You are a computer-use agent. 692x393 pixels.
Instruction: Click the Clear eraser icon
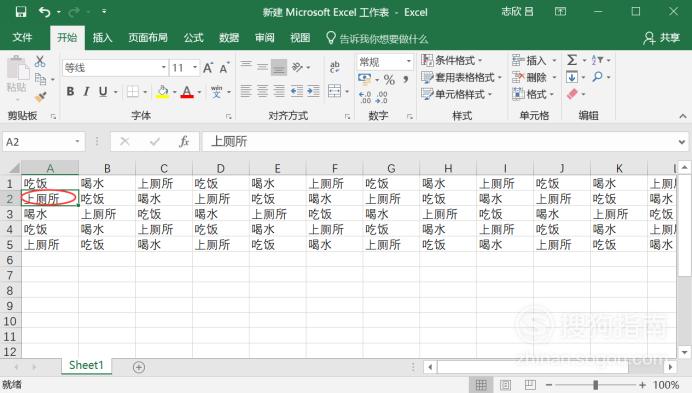click(x=572, y=94)
